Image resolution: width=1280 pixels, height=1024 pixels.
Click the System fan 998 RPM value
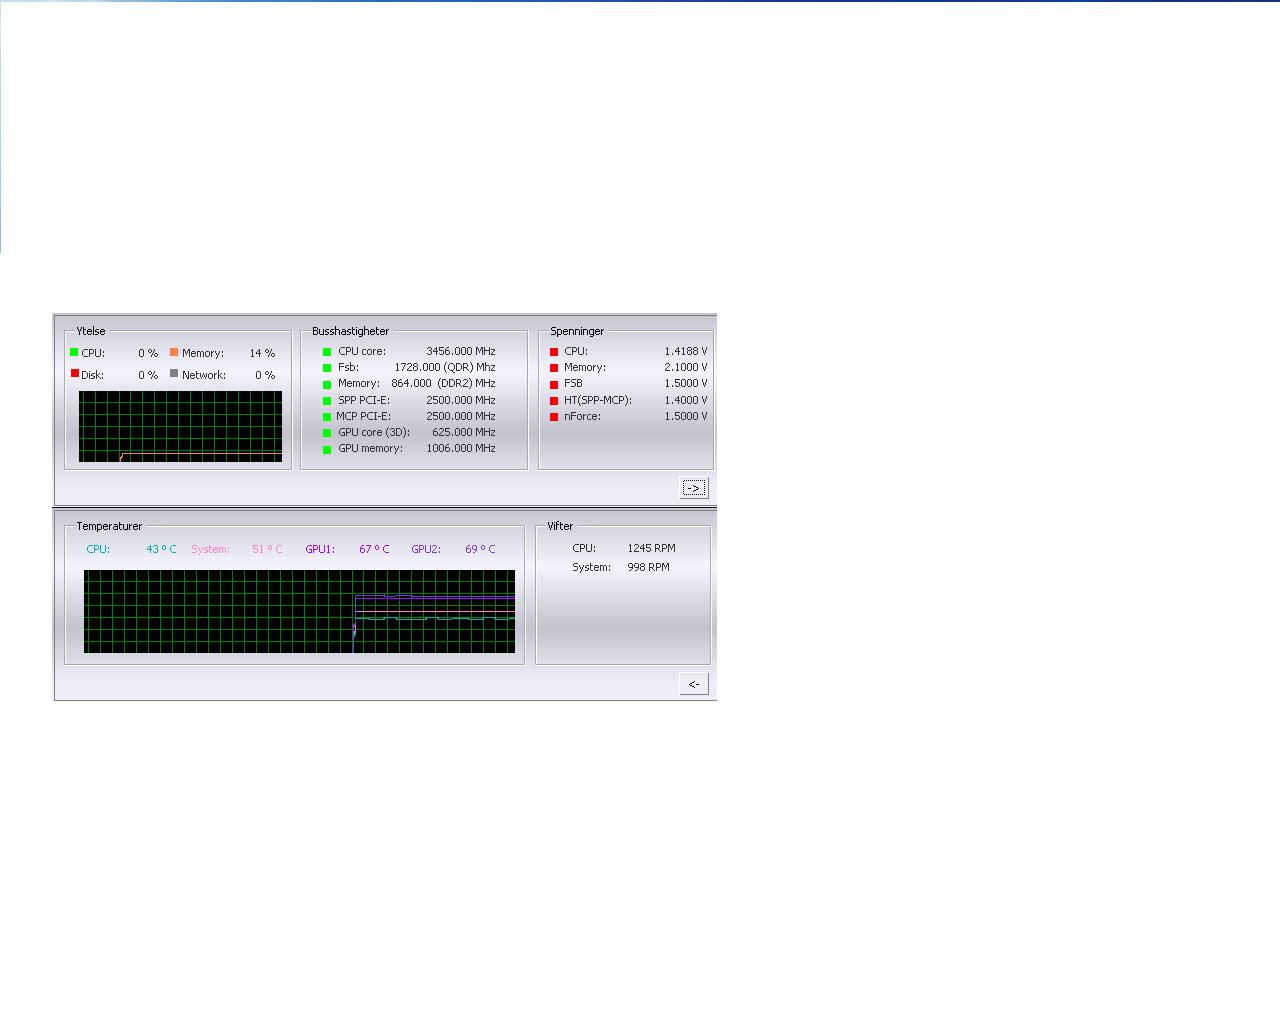(x=648, y=567)
